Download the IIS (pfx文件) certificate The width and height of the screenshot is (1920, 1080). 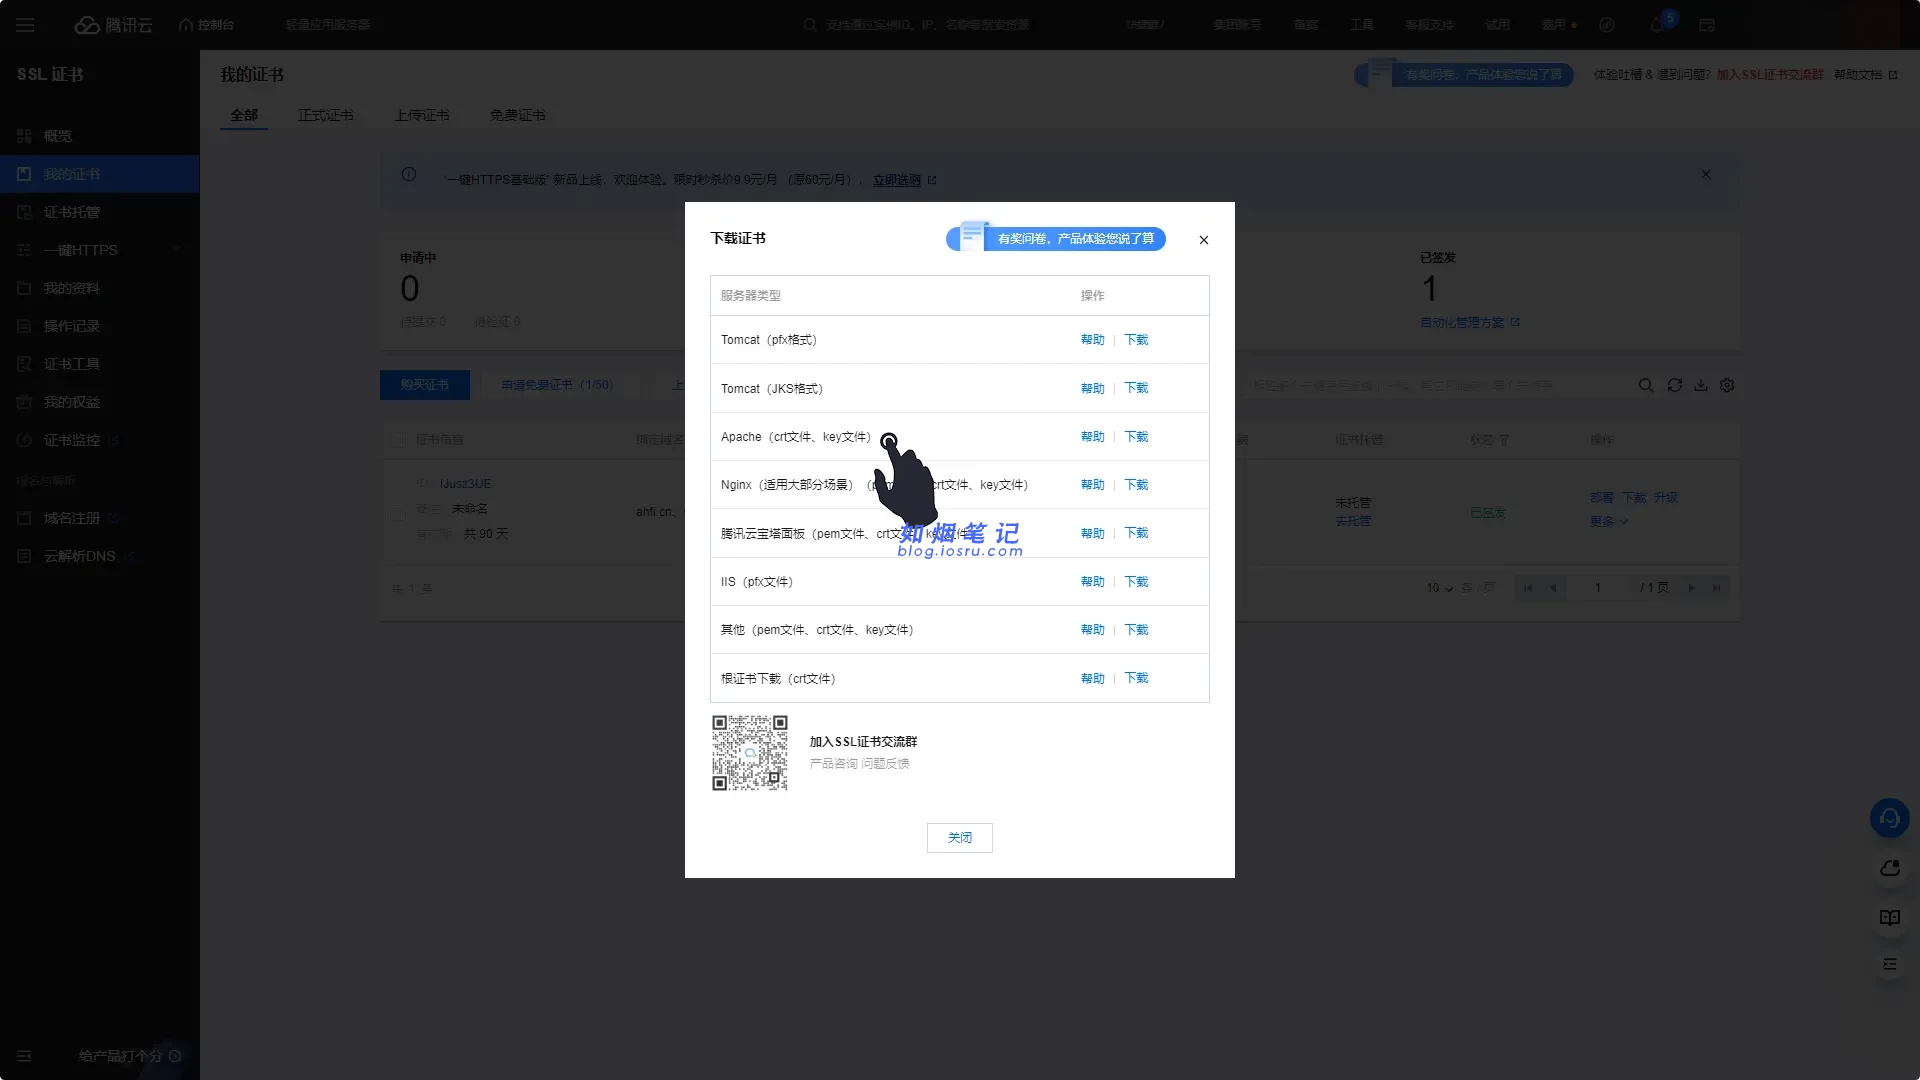click(1136, 582)
